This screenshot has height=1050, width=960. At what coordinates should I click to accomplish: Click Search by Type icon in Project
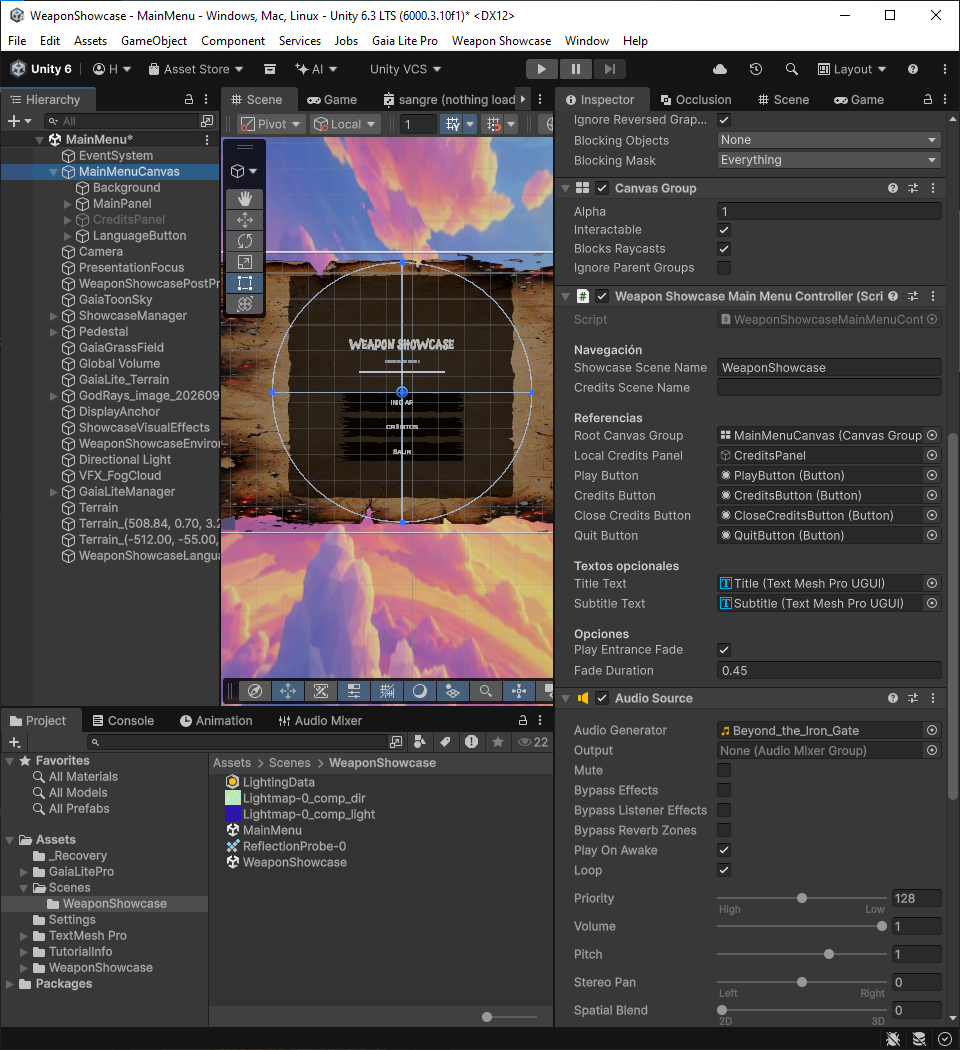420,742
